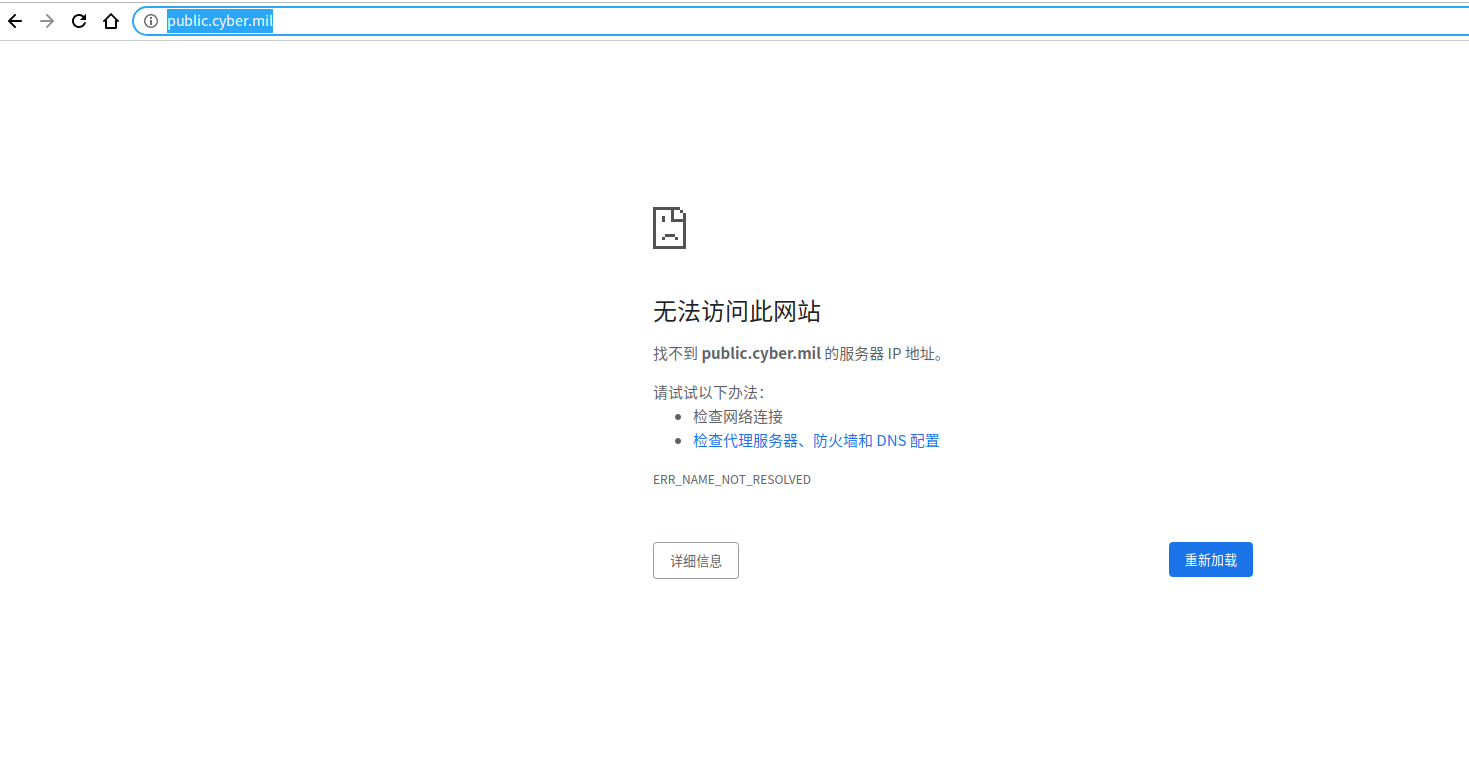Click the 无法访问此网站 heading
The height and width of the screenshot is (783, 1469).
[x=736, y=311]
